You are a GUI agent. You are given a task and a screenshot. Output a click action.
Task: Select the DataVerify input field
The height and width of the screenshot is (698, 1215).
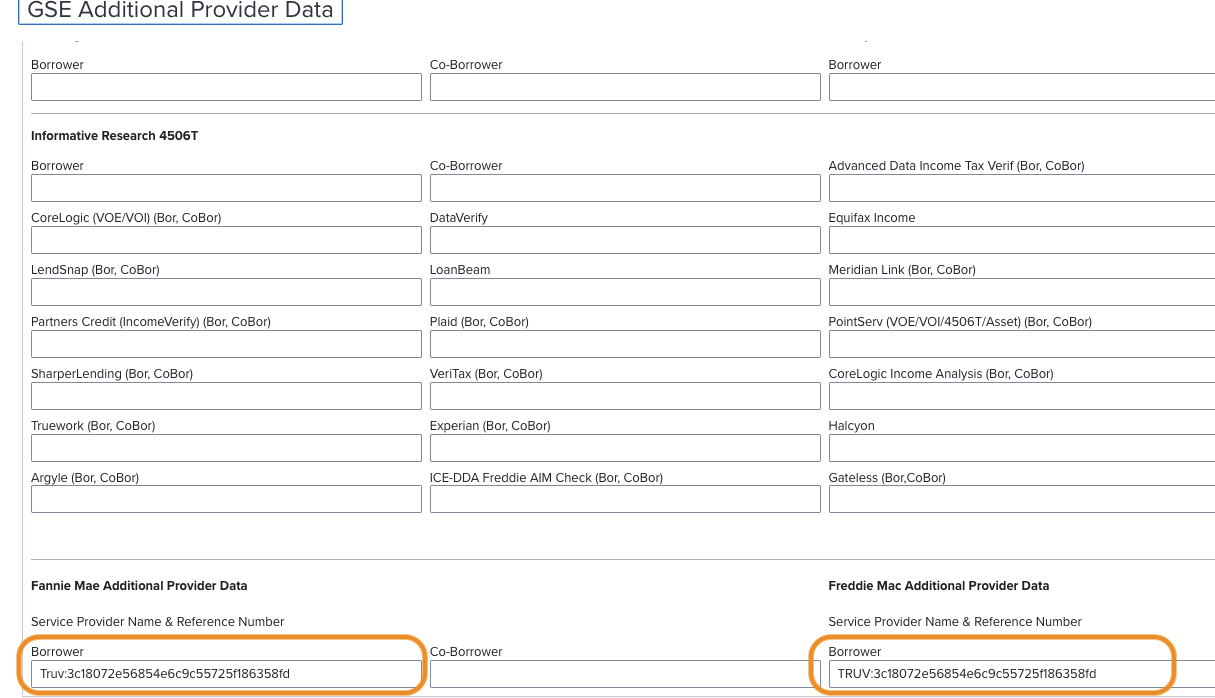tap(625, 240)
